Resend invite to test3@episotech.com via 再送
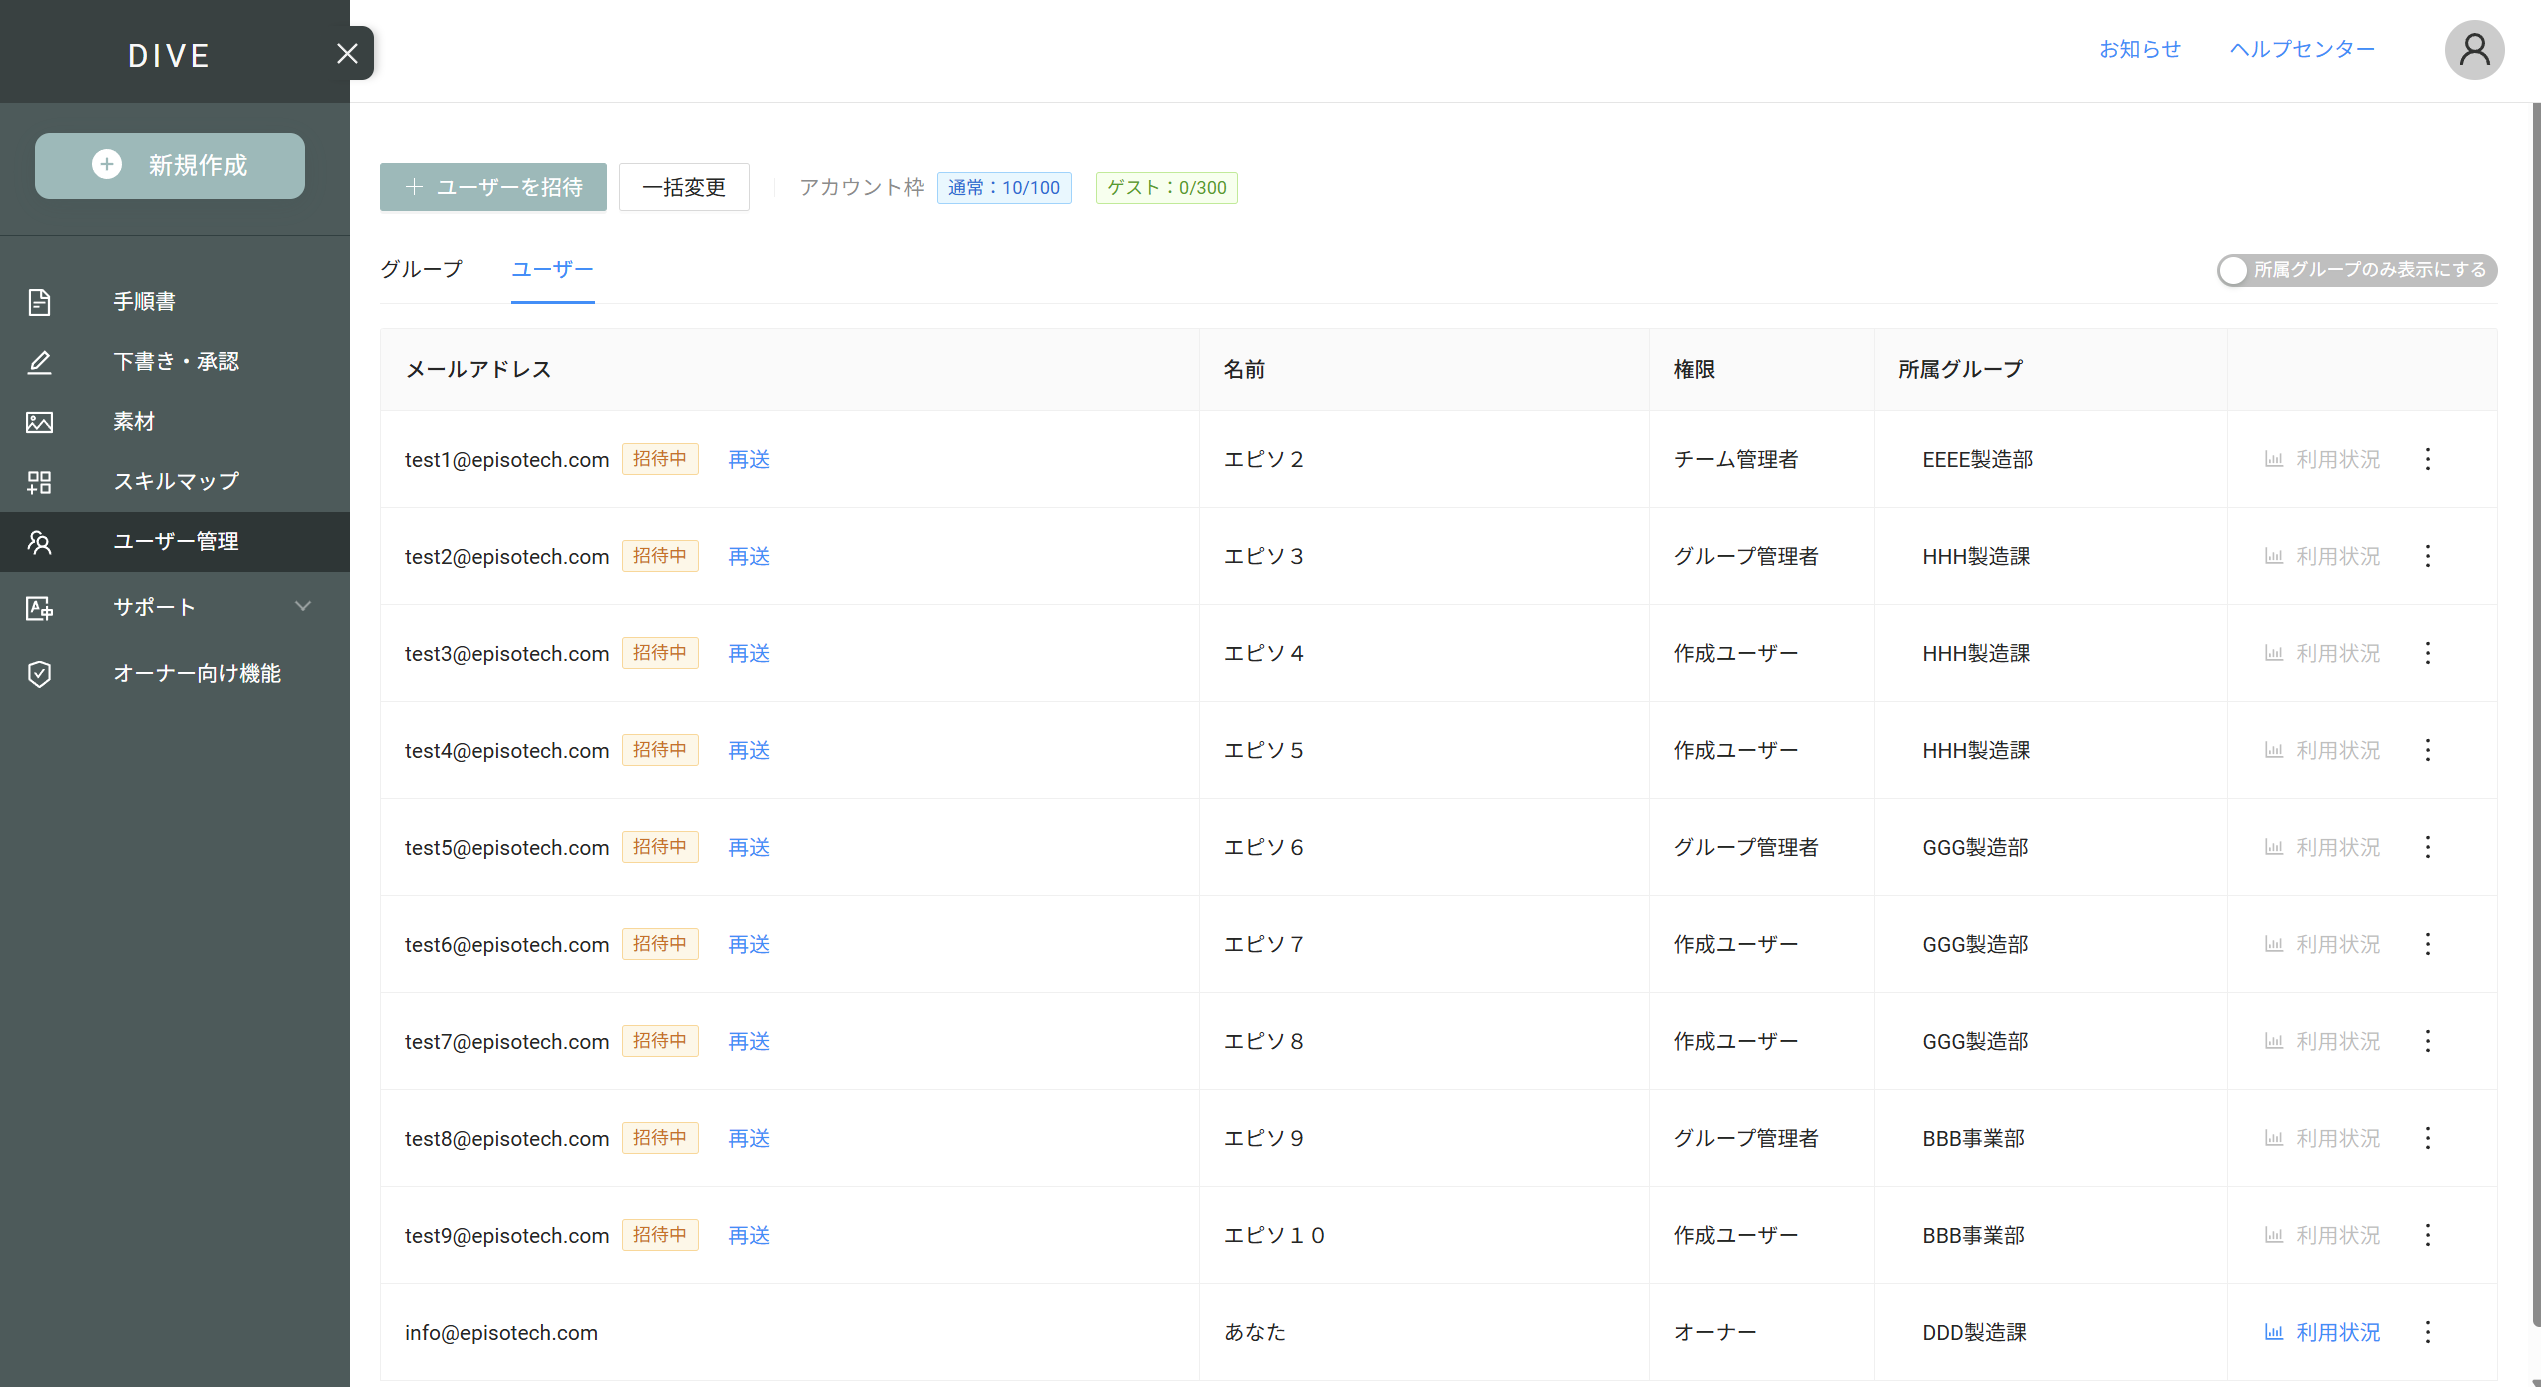This screenshot has width=2541, height=1387. tap(748, 653)
